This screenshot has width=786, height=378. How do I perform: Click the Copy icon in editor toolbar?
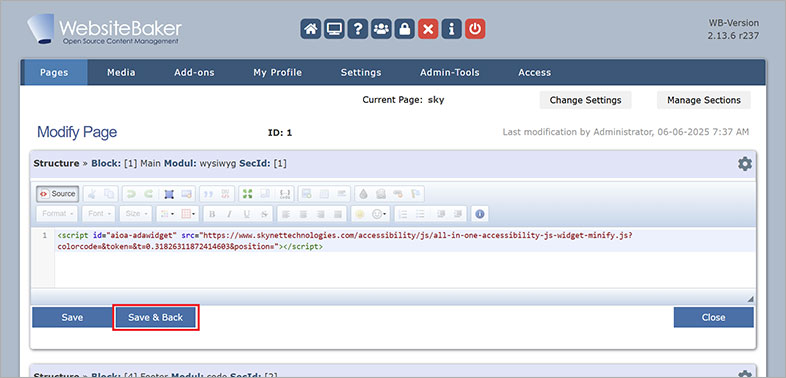point(109,194)
